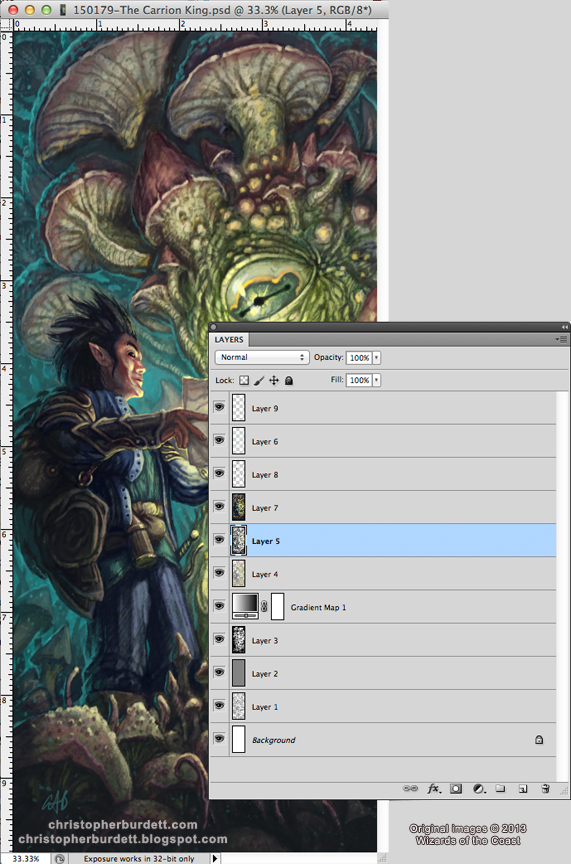Image resolution: width=571 pixels, height=864 pixels.
Task: Select the Gradient Map 1 layer name
Action: coord(319,607)
